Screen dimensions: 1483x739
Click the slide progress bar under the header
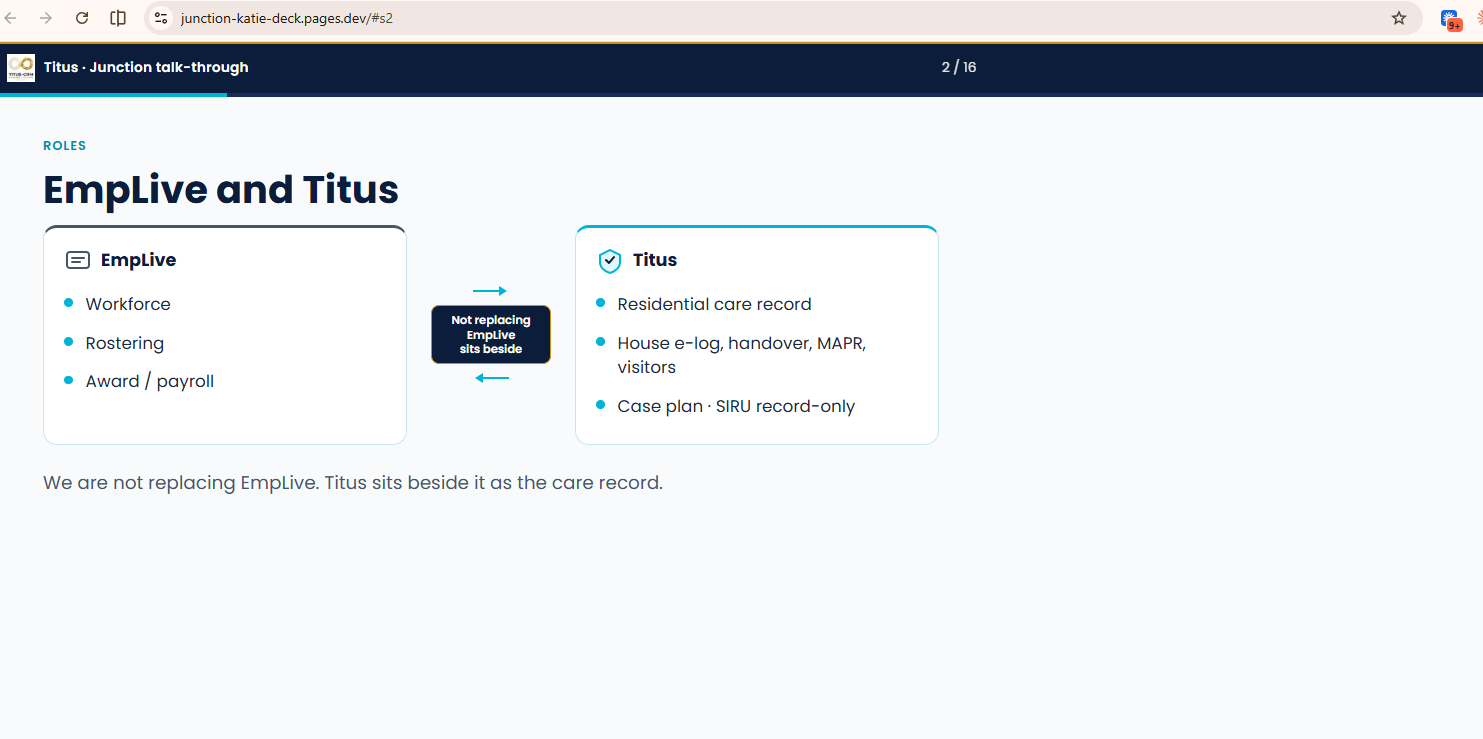pyautogui.click(x=741, y=95)
